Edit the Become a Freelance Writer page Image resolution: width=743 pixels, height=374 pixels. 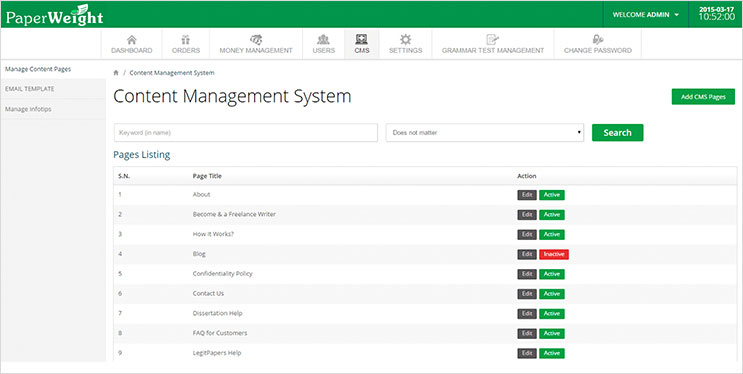(x=527, y=215)
